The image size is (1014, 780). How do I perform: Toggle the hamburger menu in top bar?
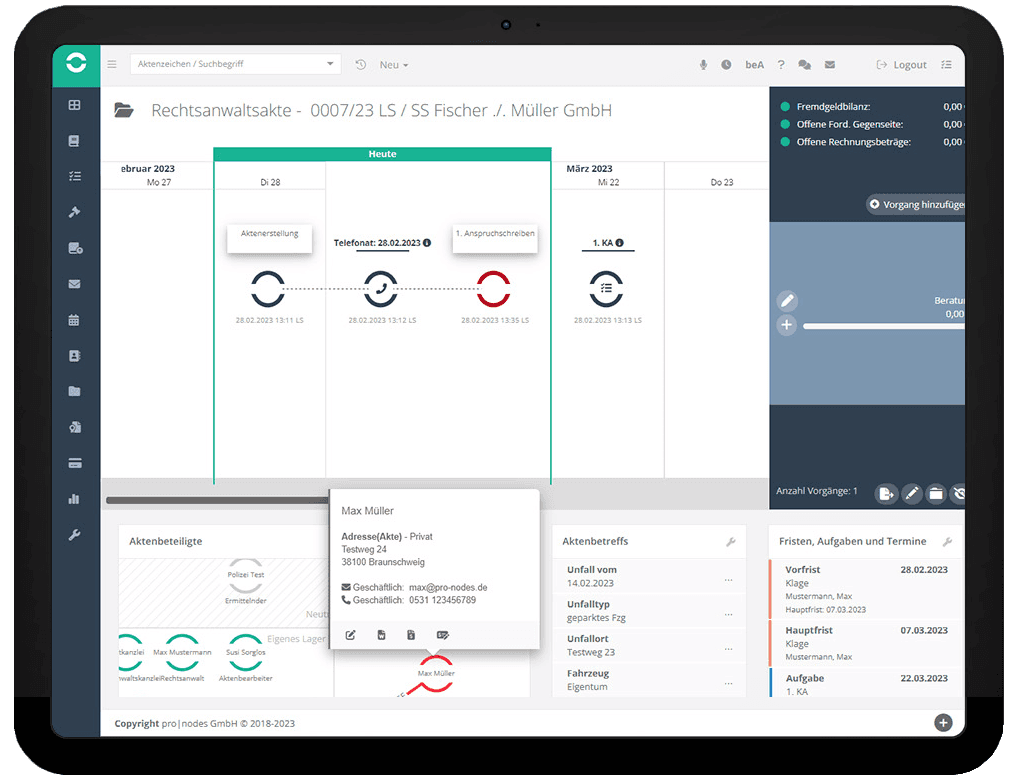[x=112, y=64]
